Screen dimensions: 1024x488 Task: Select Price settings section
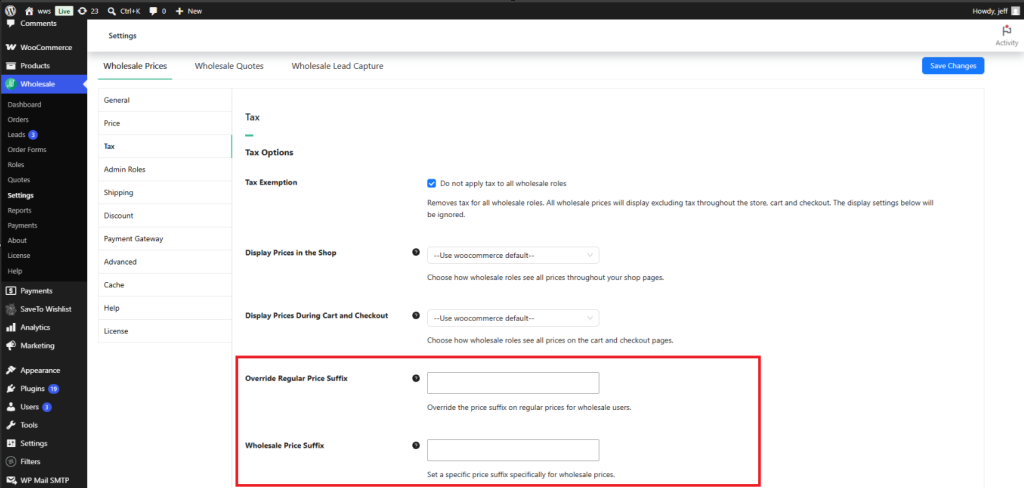point(165,123)
